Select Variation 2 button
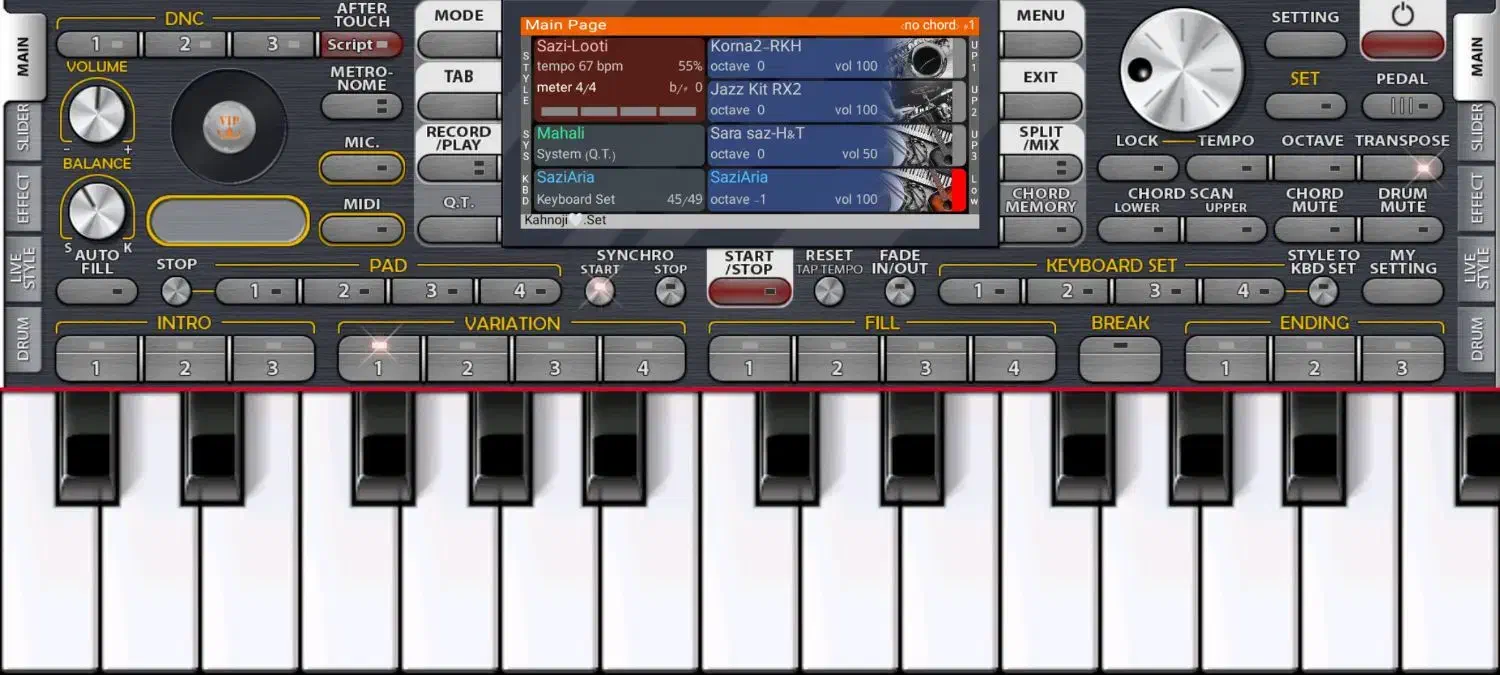1500x675 pixels. (x=467, y=357)
